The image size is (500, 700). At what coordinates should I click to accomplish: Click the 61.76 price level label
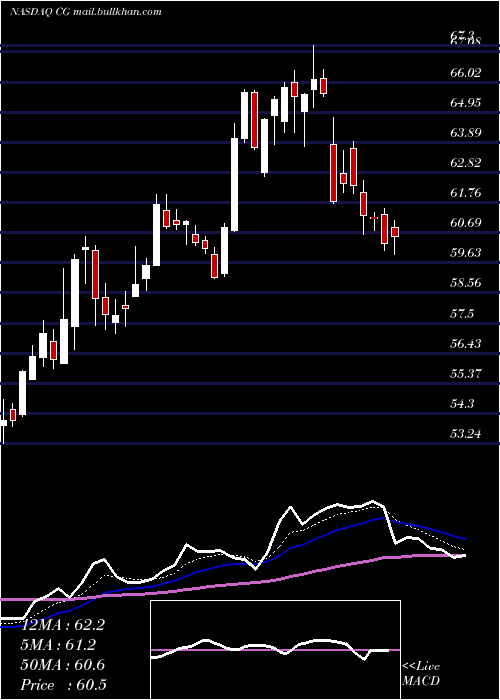(466, 193)
